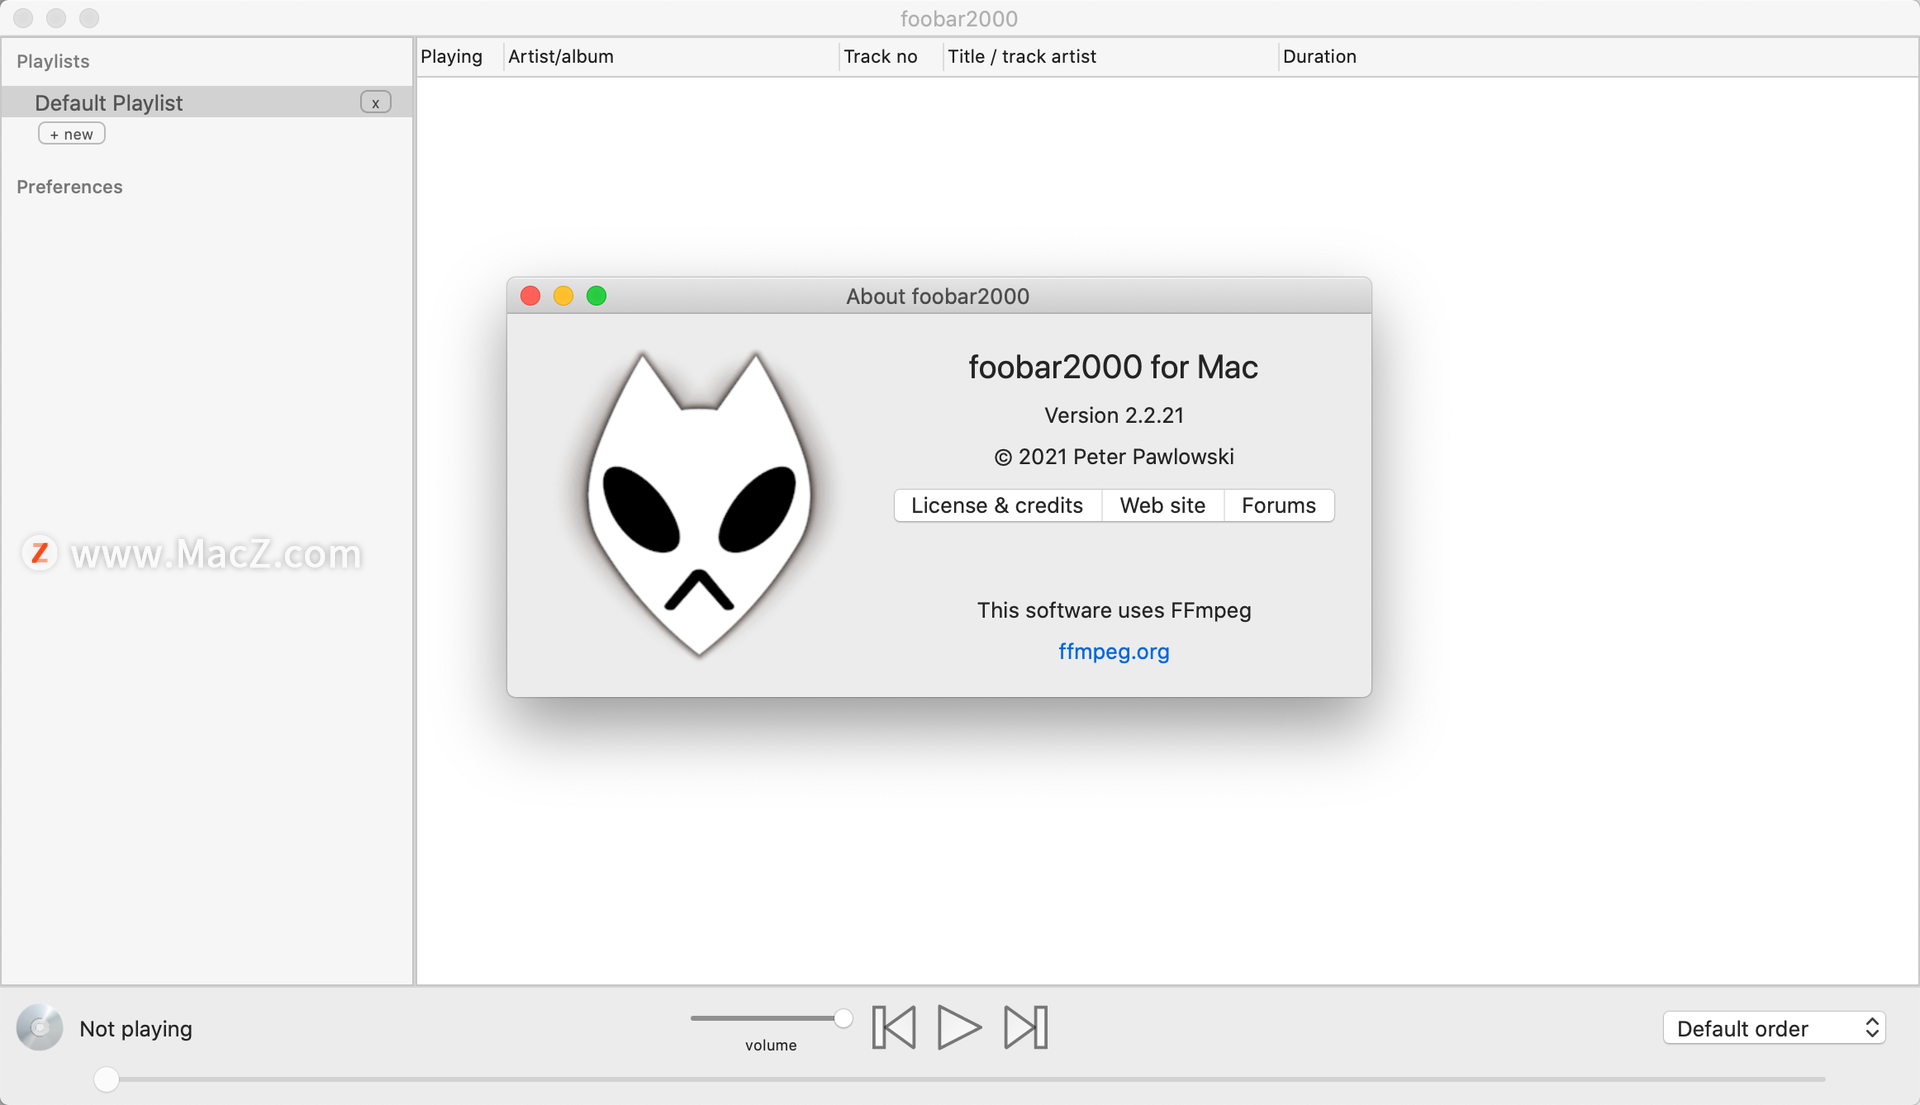1920x1105 pixels.
Task: Open the Default order playback dropdown
Action: point(1774,1028)
